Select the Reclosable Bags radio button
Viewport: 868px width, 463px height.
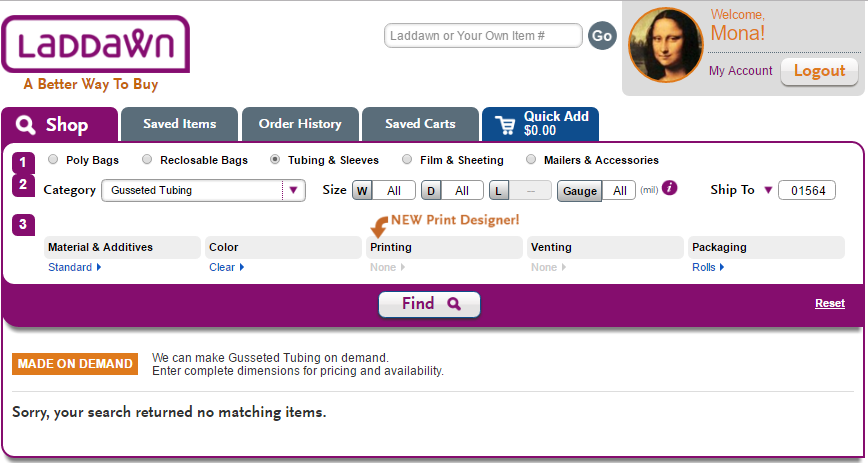tap(147, 160)
